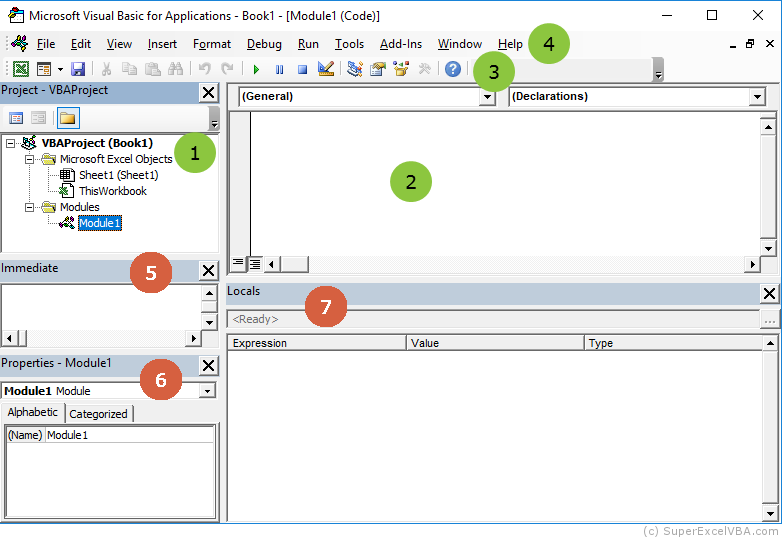Click the Redo arrow icon
782x537 pixels.
click(227, 69)
